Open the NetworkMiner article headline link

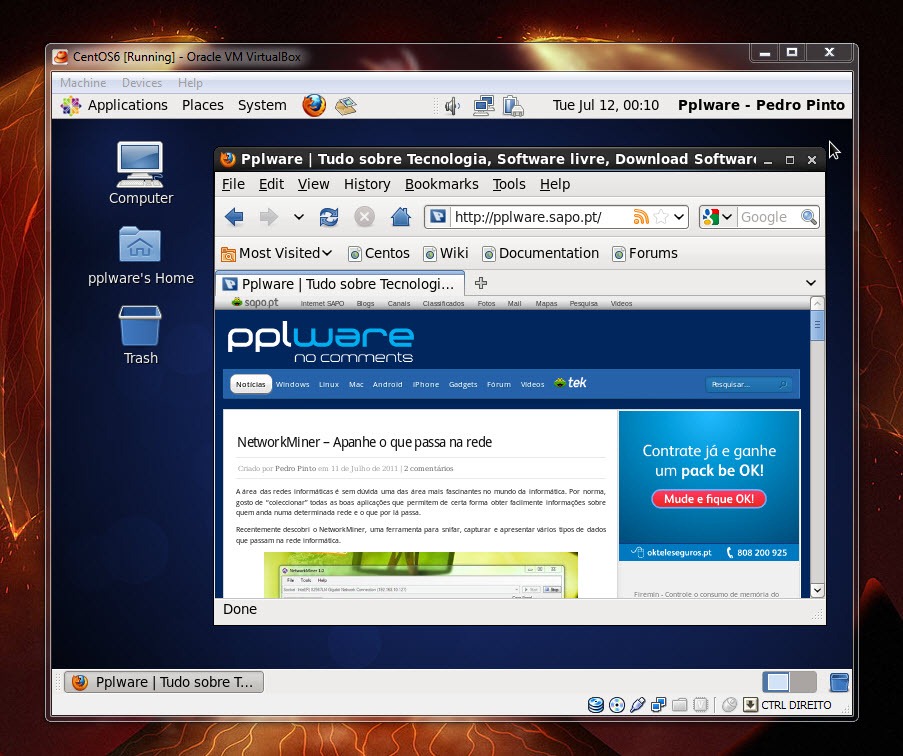(365, 442)
